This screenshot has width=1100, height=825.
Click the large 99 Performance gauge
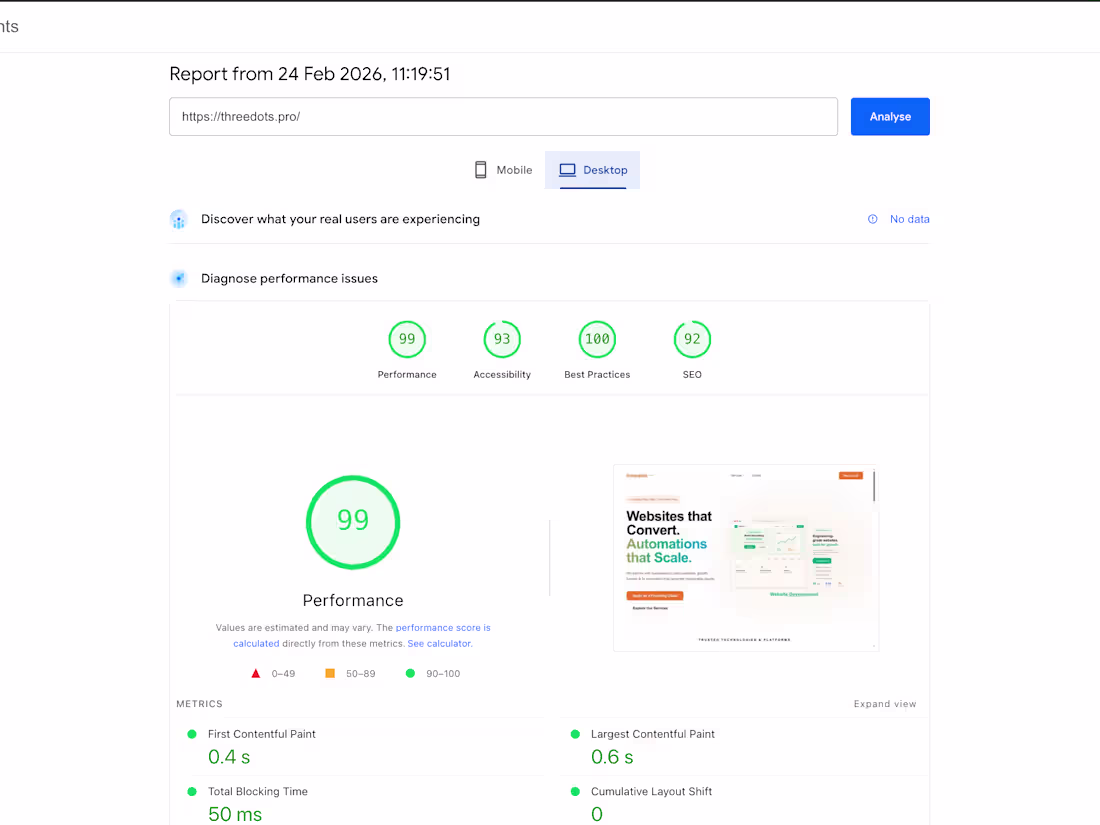click(353, 523)
